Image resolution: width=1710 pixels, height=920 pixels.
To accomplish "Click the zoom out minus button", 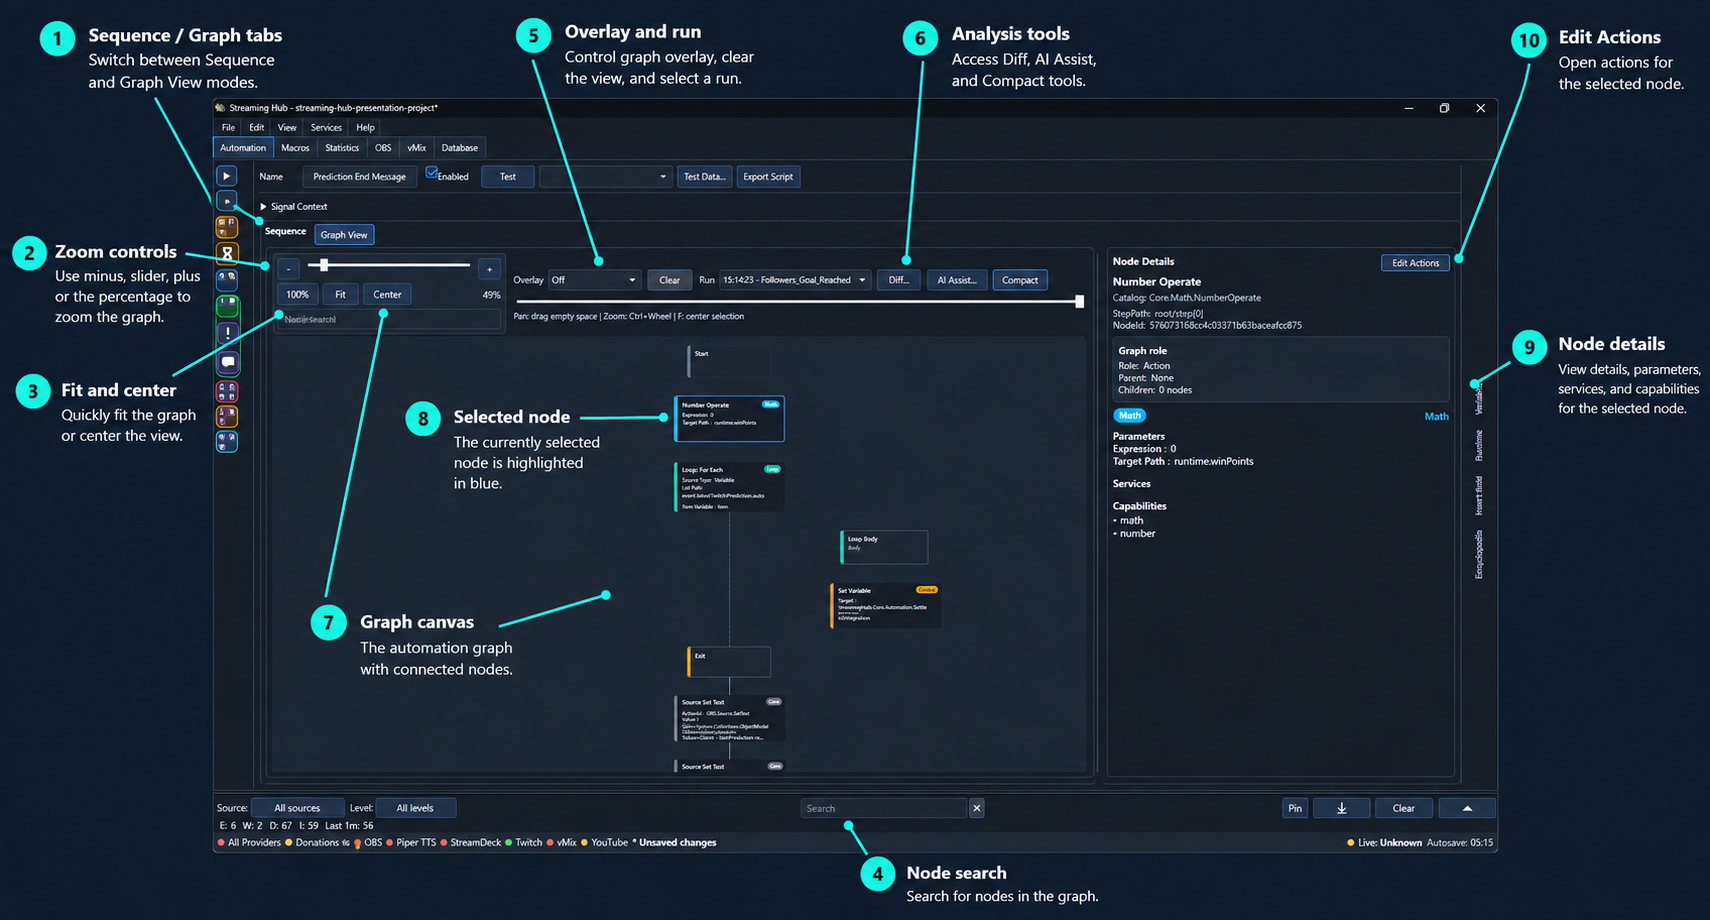I will (288, 268).
